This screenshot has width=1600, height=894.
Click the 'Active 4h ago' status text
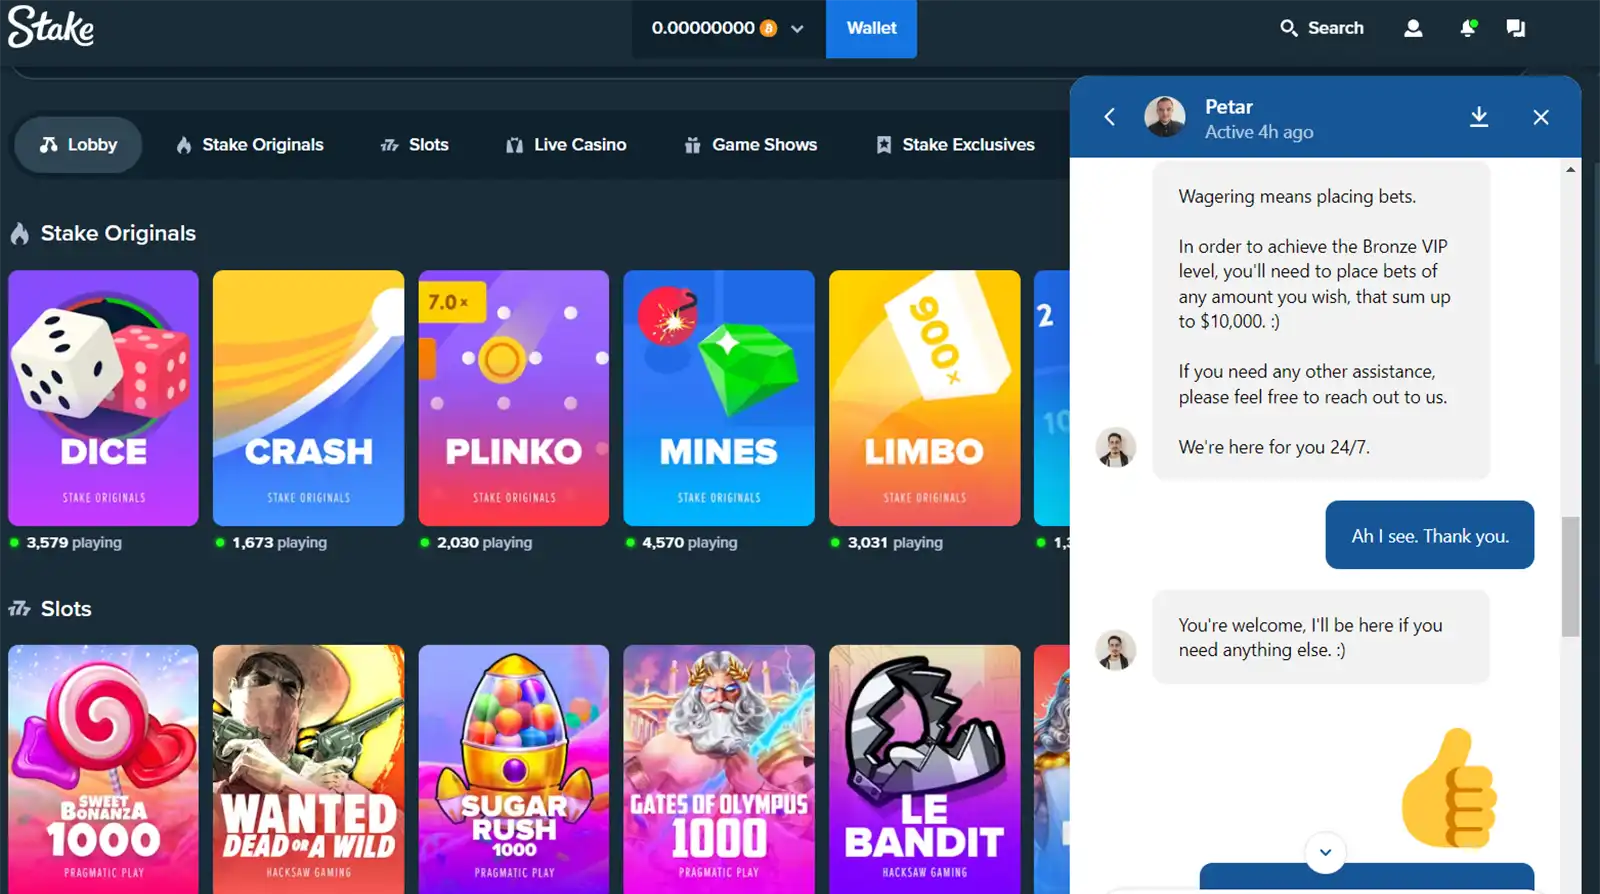tap(1259, 132)
